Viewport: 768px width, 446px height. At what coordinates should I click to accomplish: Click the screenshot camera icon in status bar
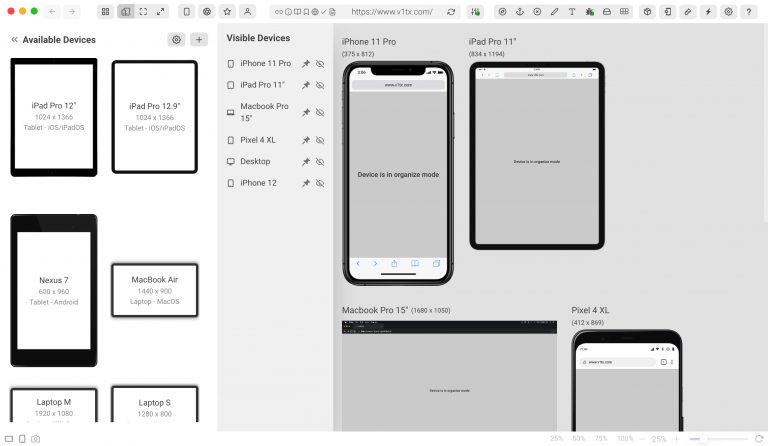36,439
